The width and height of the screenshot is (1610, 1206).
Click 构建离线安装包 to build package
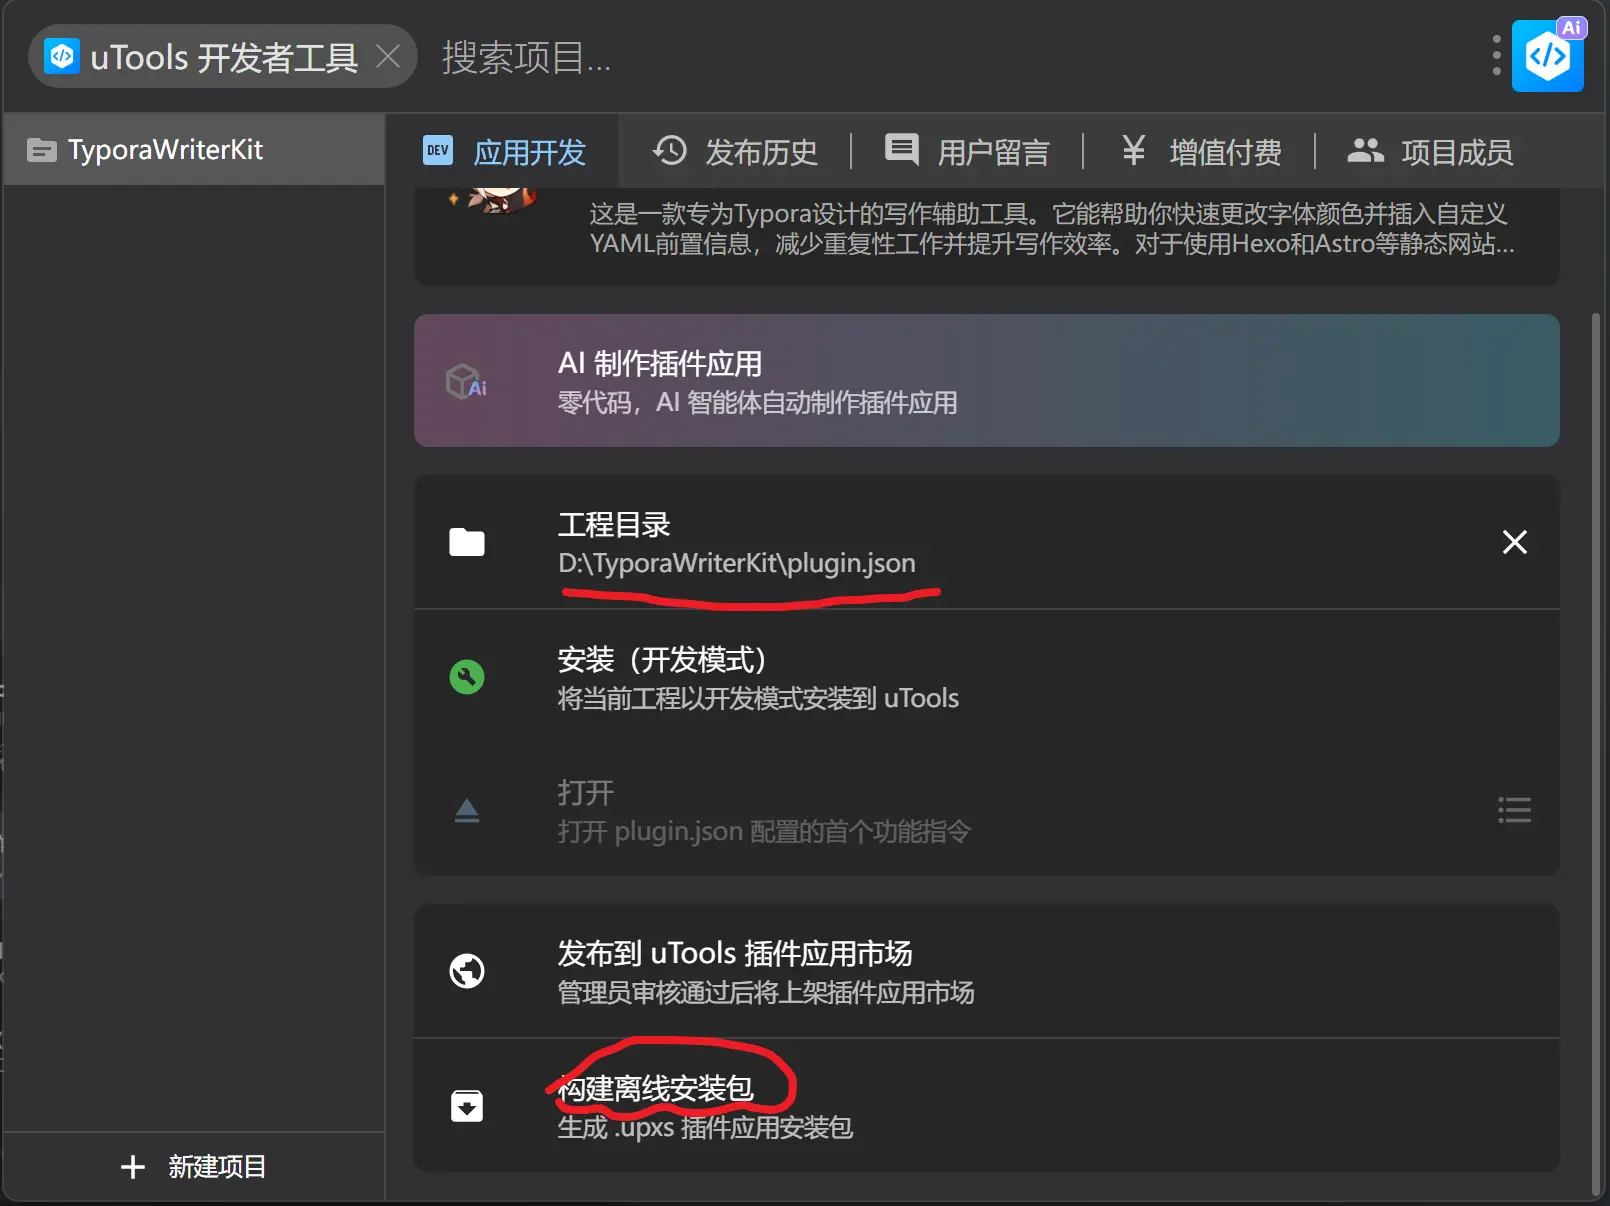click(x=987, y=1106)
